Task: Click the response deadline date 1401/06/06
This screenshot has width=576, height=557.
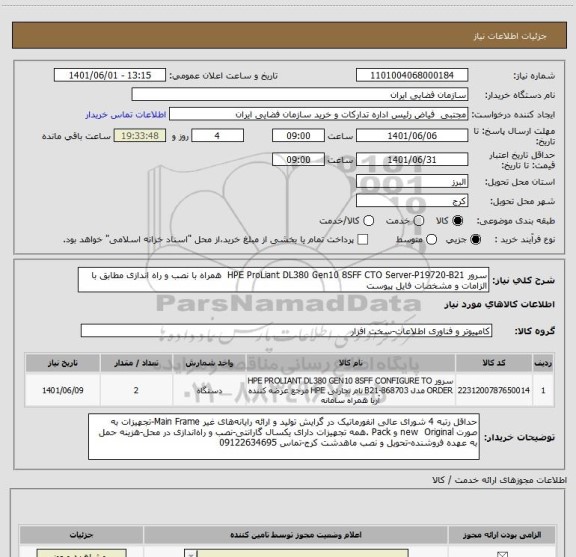Action: click(x=412, y=136)
